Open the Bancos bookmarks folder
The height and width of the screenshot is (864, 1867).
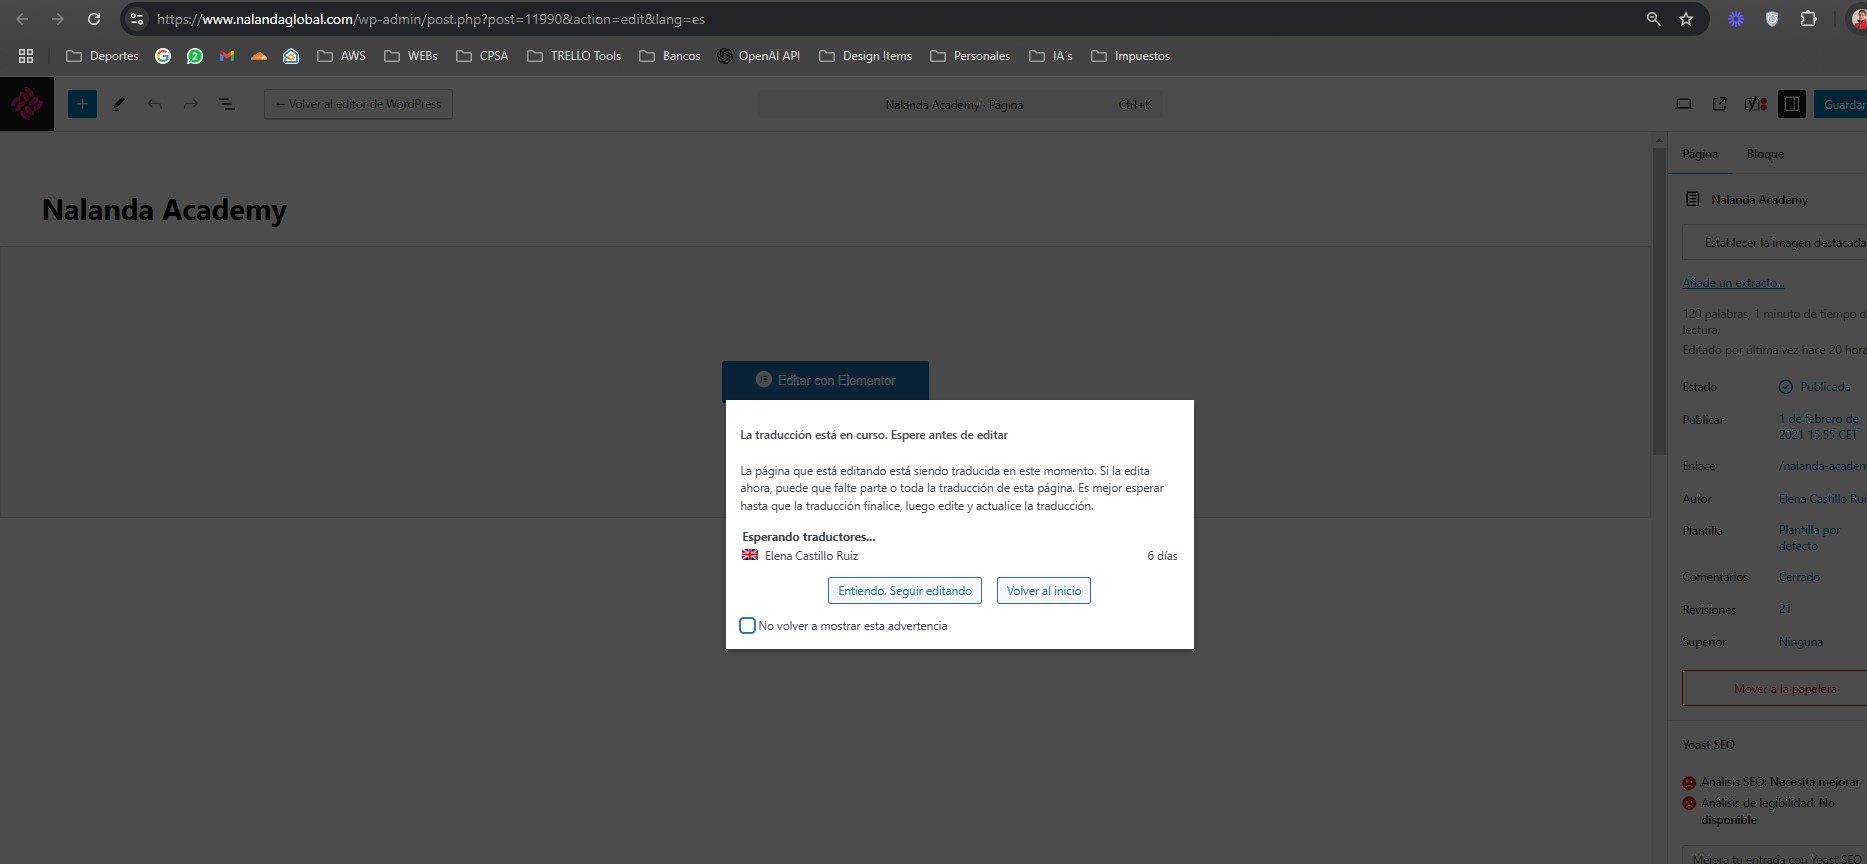click(670, 56)
